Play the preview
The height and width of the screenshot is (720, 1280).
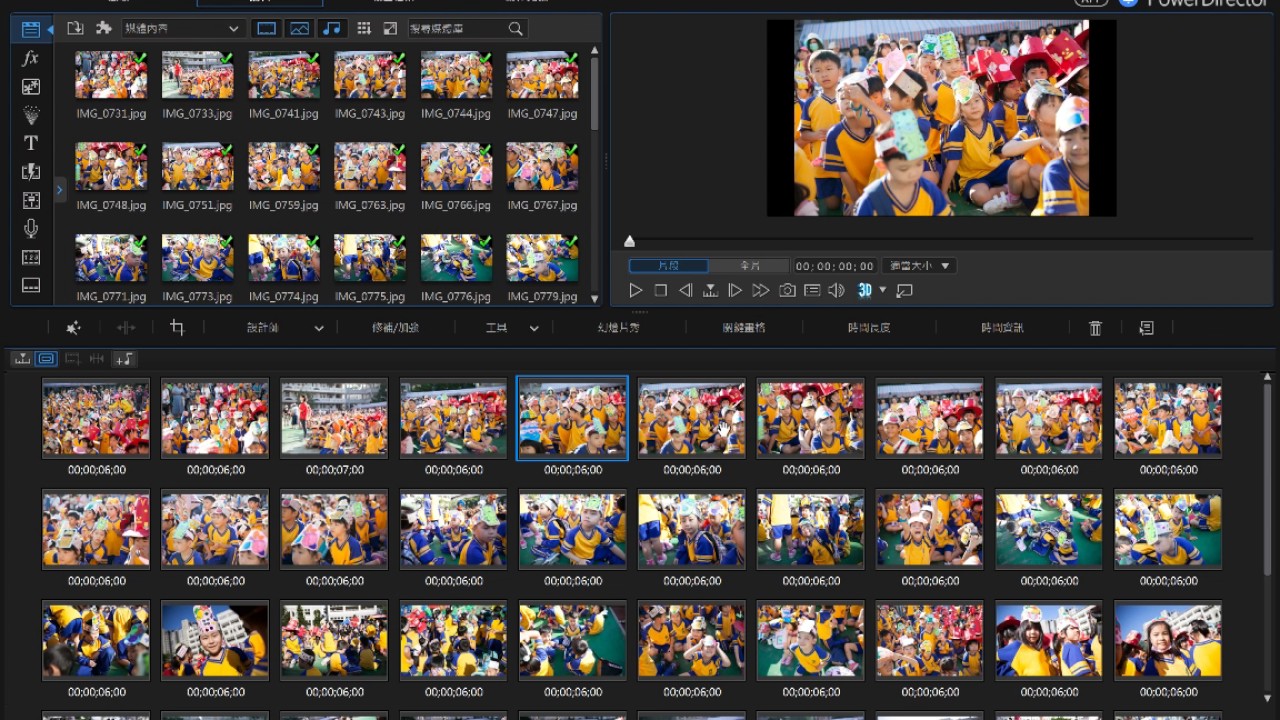point(636,290)
